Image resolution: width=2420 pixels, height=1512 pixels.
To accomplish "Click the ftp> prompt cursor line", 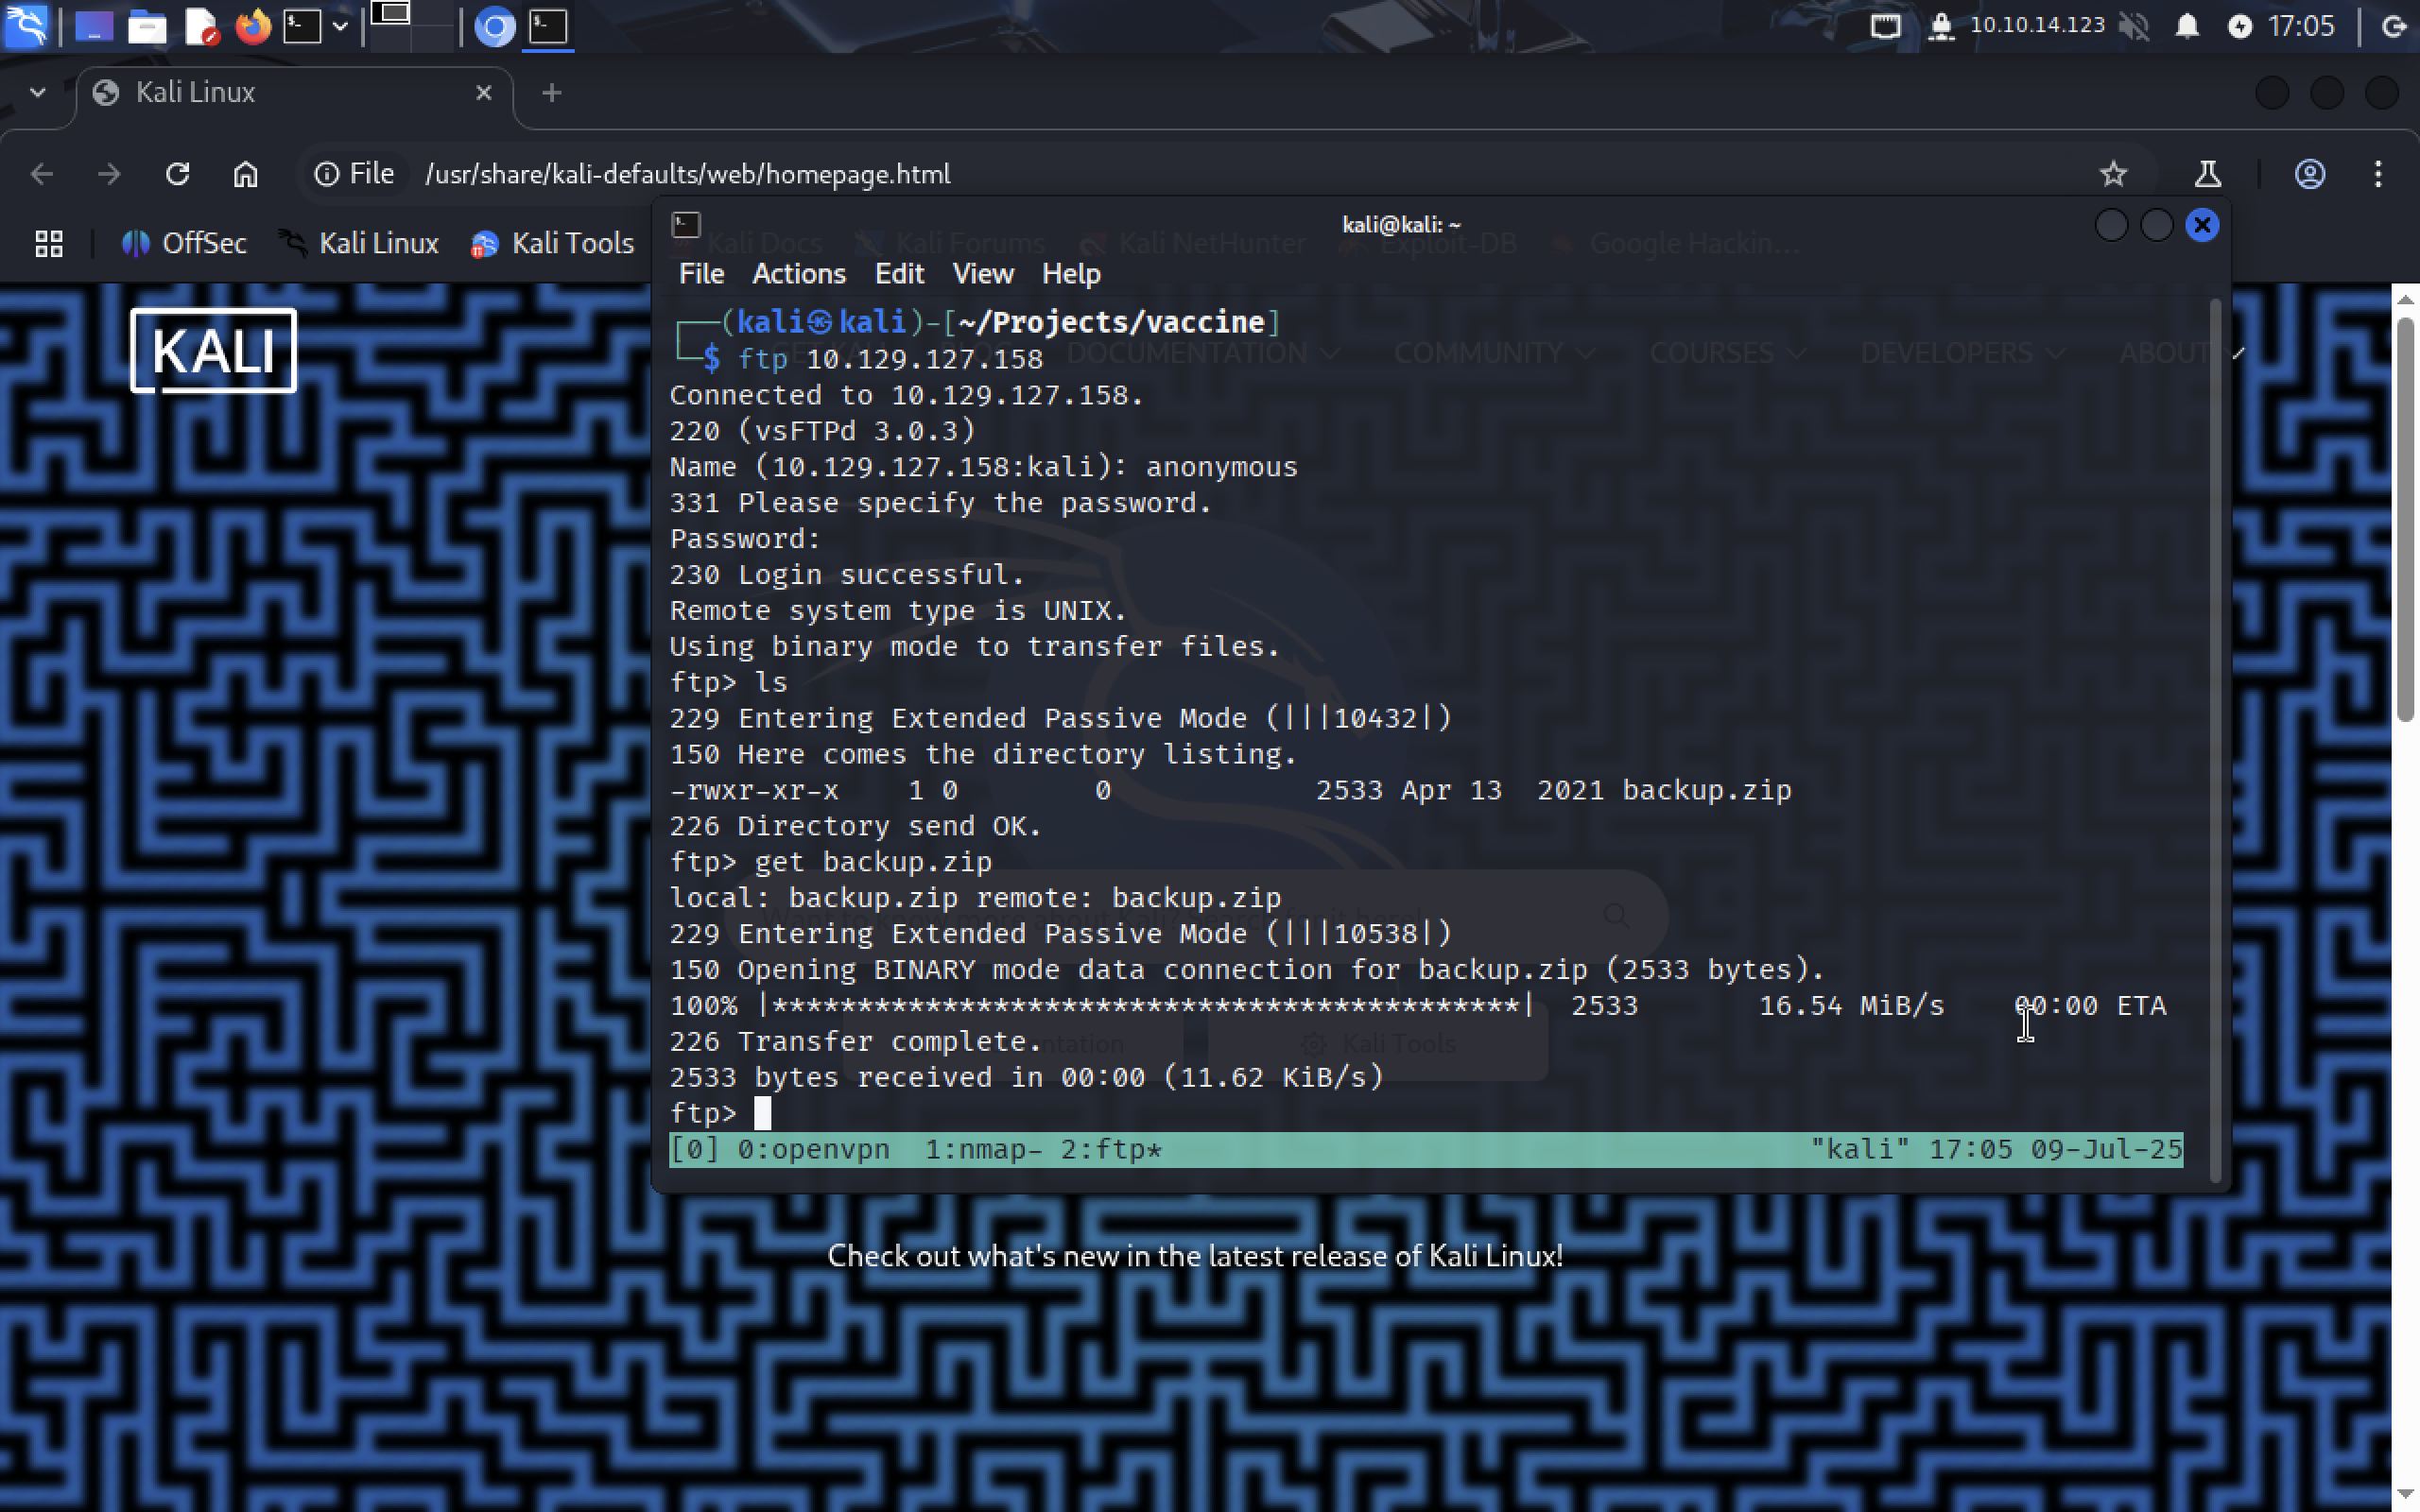I will (720, 1113).
